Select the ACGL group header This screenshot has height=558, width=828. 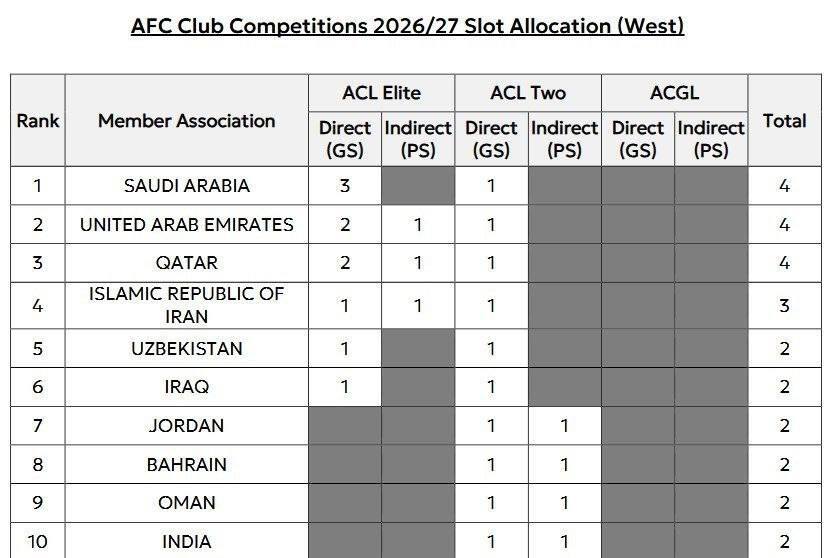coord(674,93)
